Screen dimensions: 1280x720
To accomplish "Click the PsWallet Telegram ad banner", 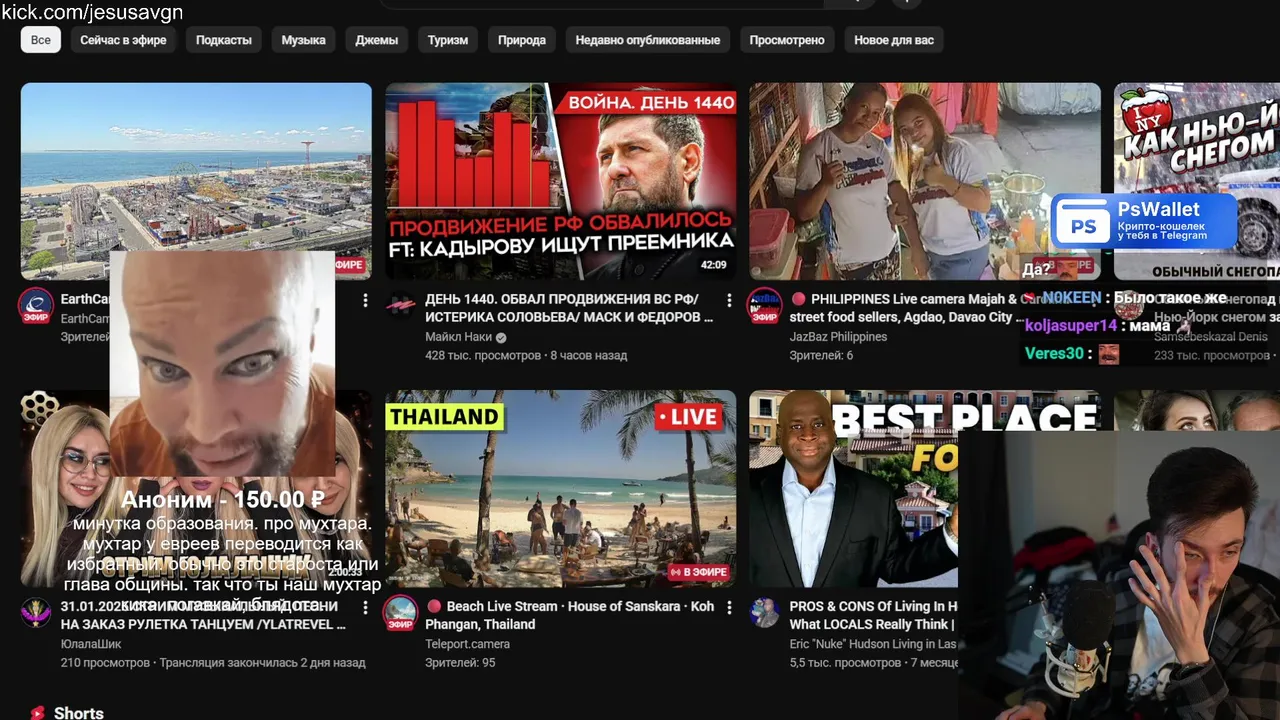I will [x=1144, y=222].
